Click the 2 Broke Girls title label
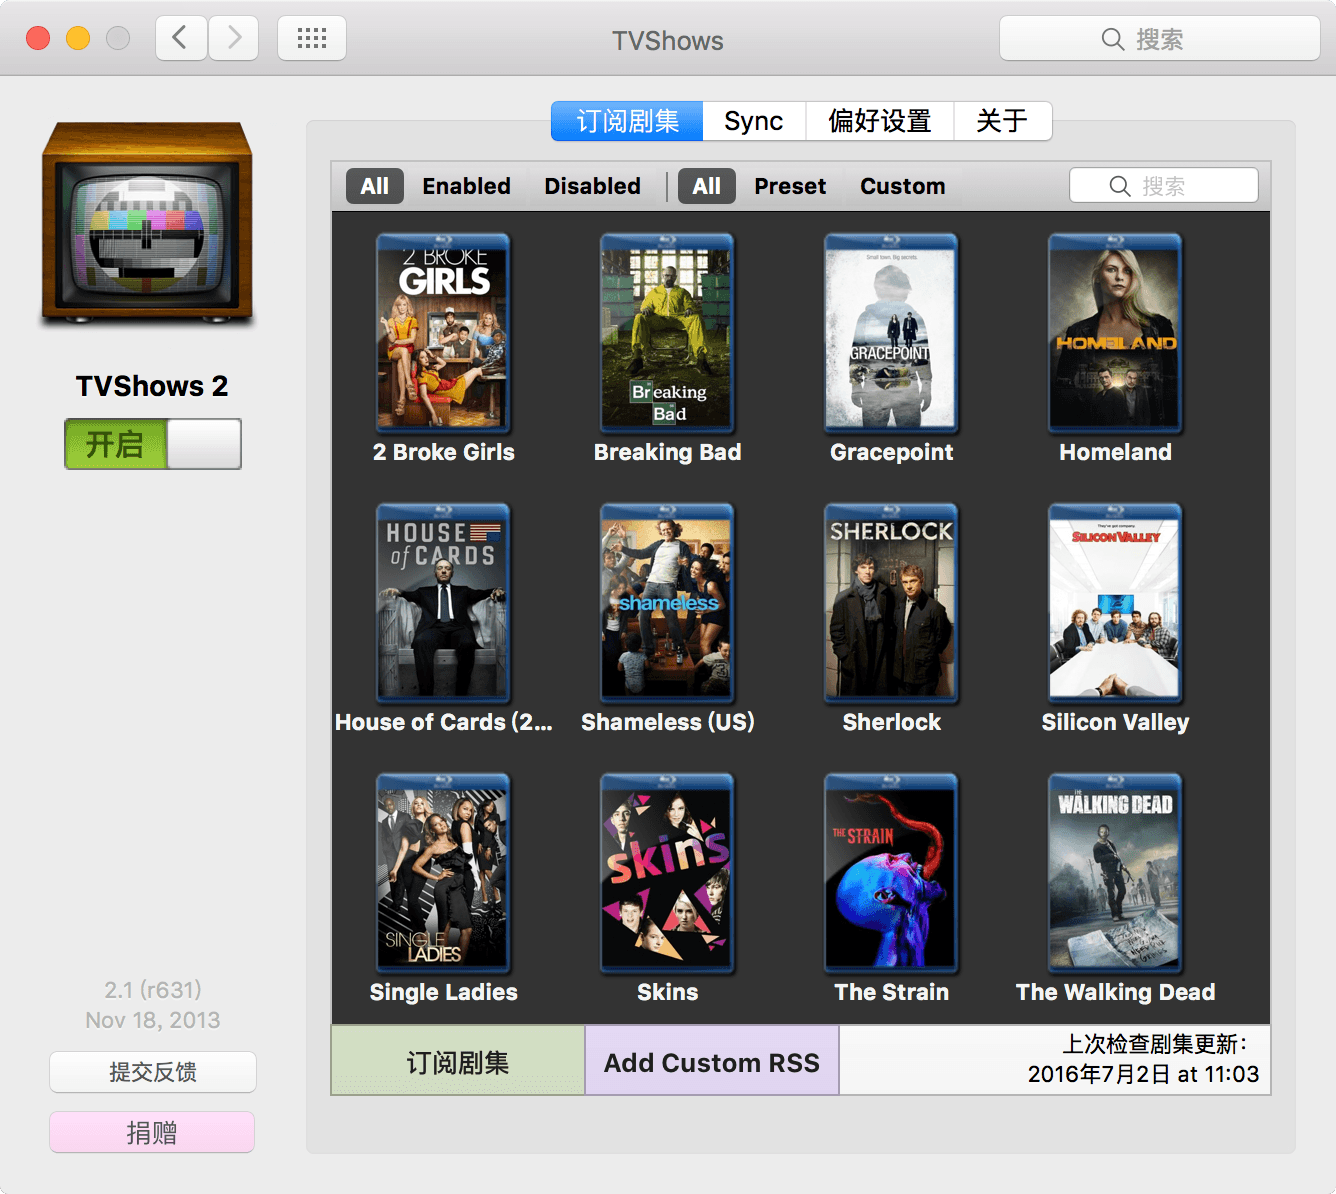Viewport: 1336px width, 1194px height. 443,452
